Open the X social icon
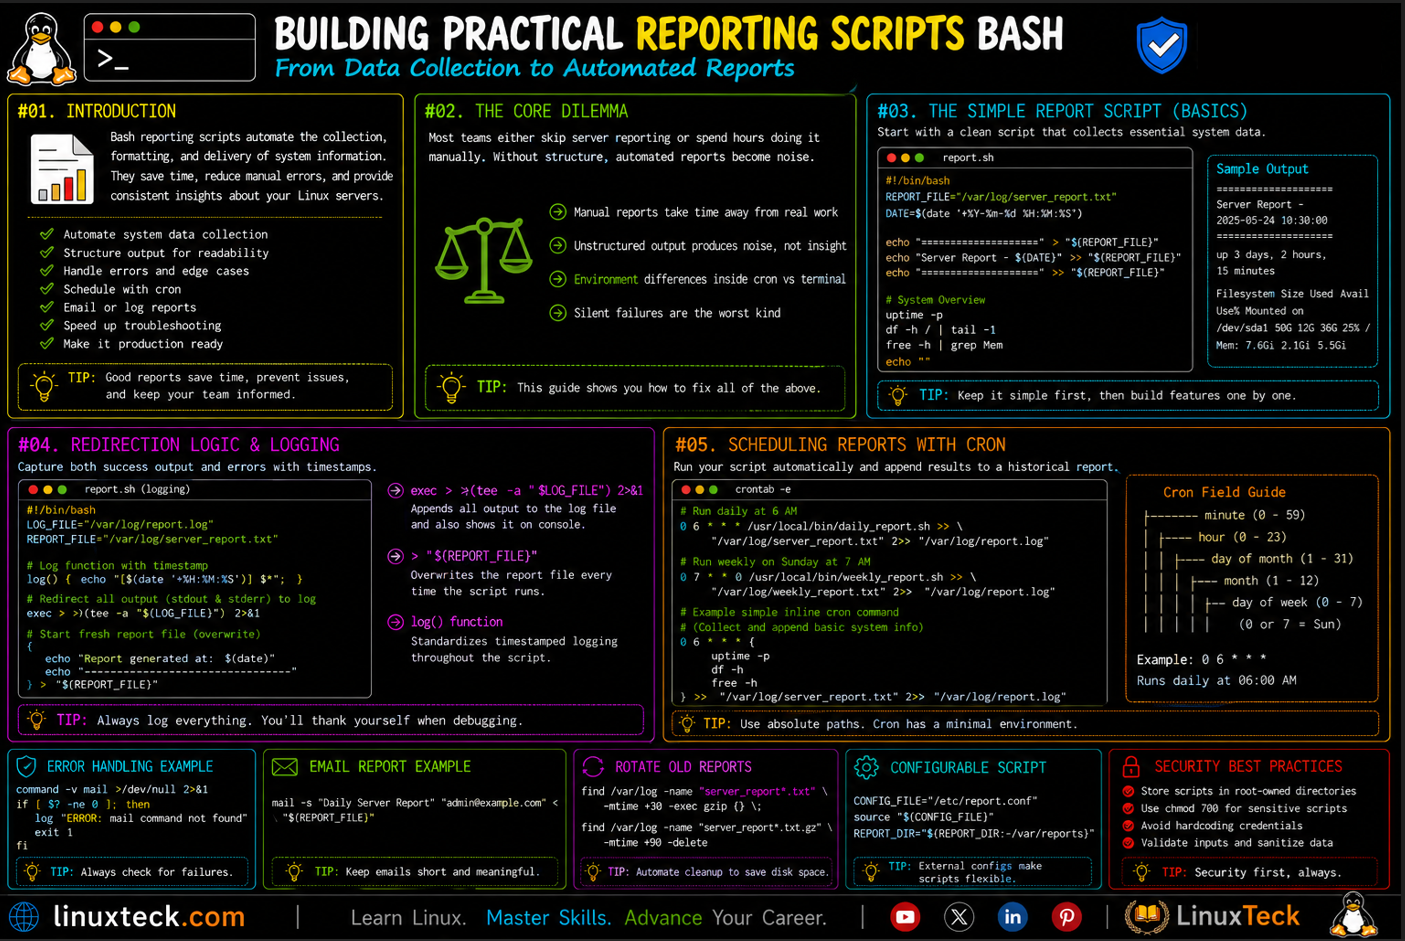This screenshot has height=941, width=1405. [959, 916]
